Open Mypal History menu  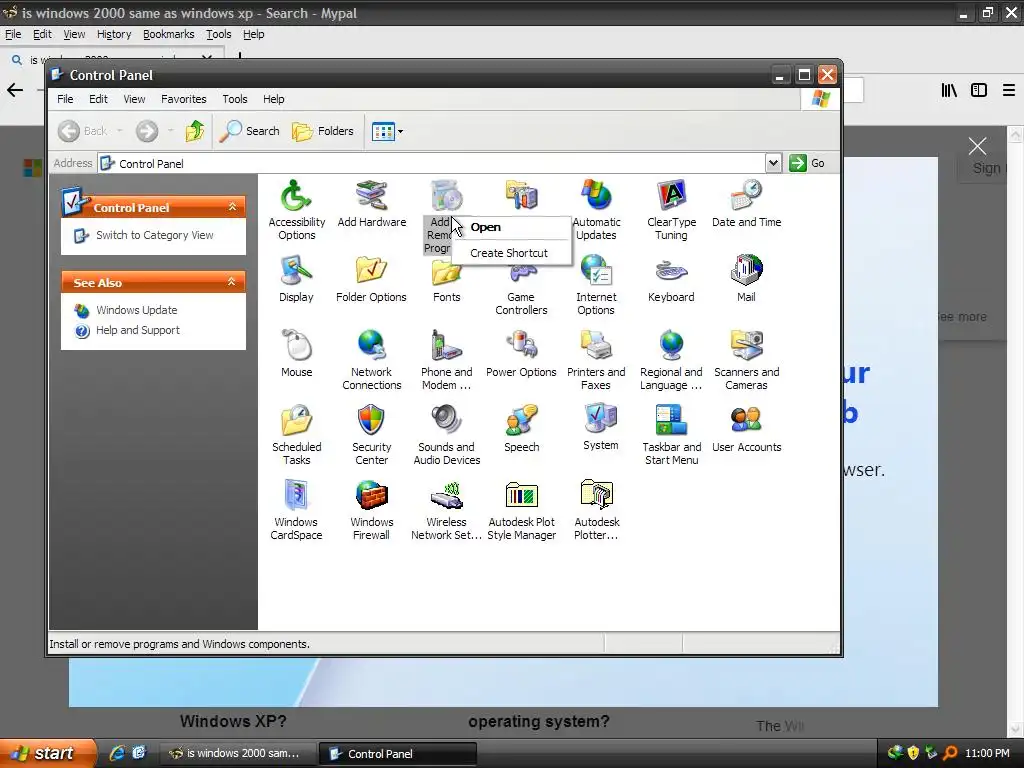114,34
